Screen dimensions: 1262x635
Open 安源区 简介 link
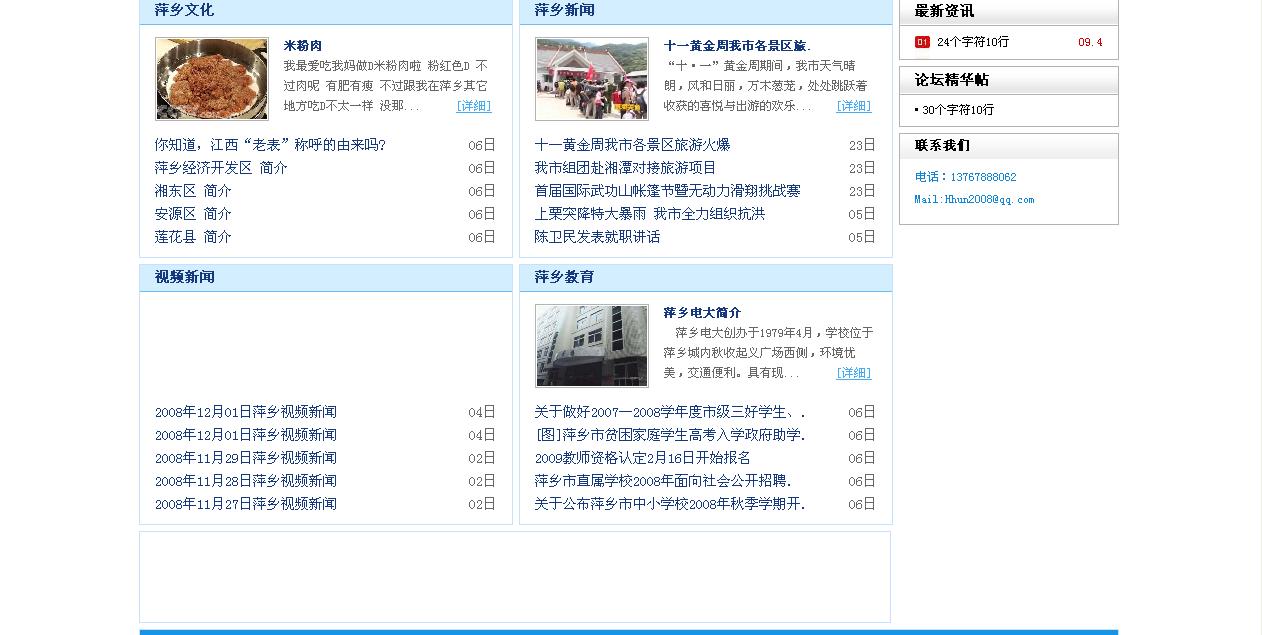pos(193,214)
